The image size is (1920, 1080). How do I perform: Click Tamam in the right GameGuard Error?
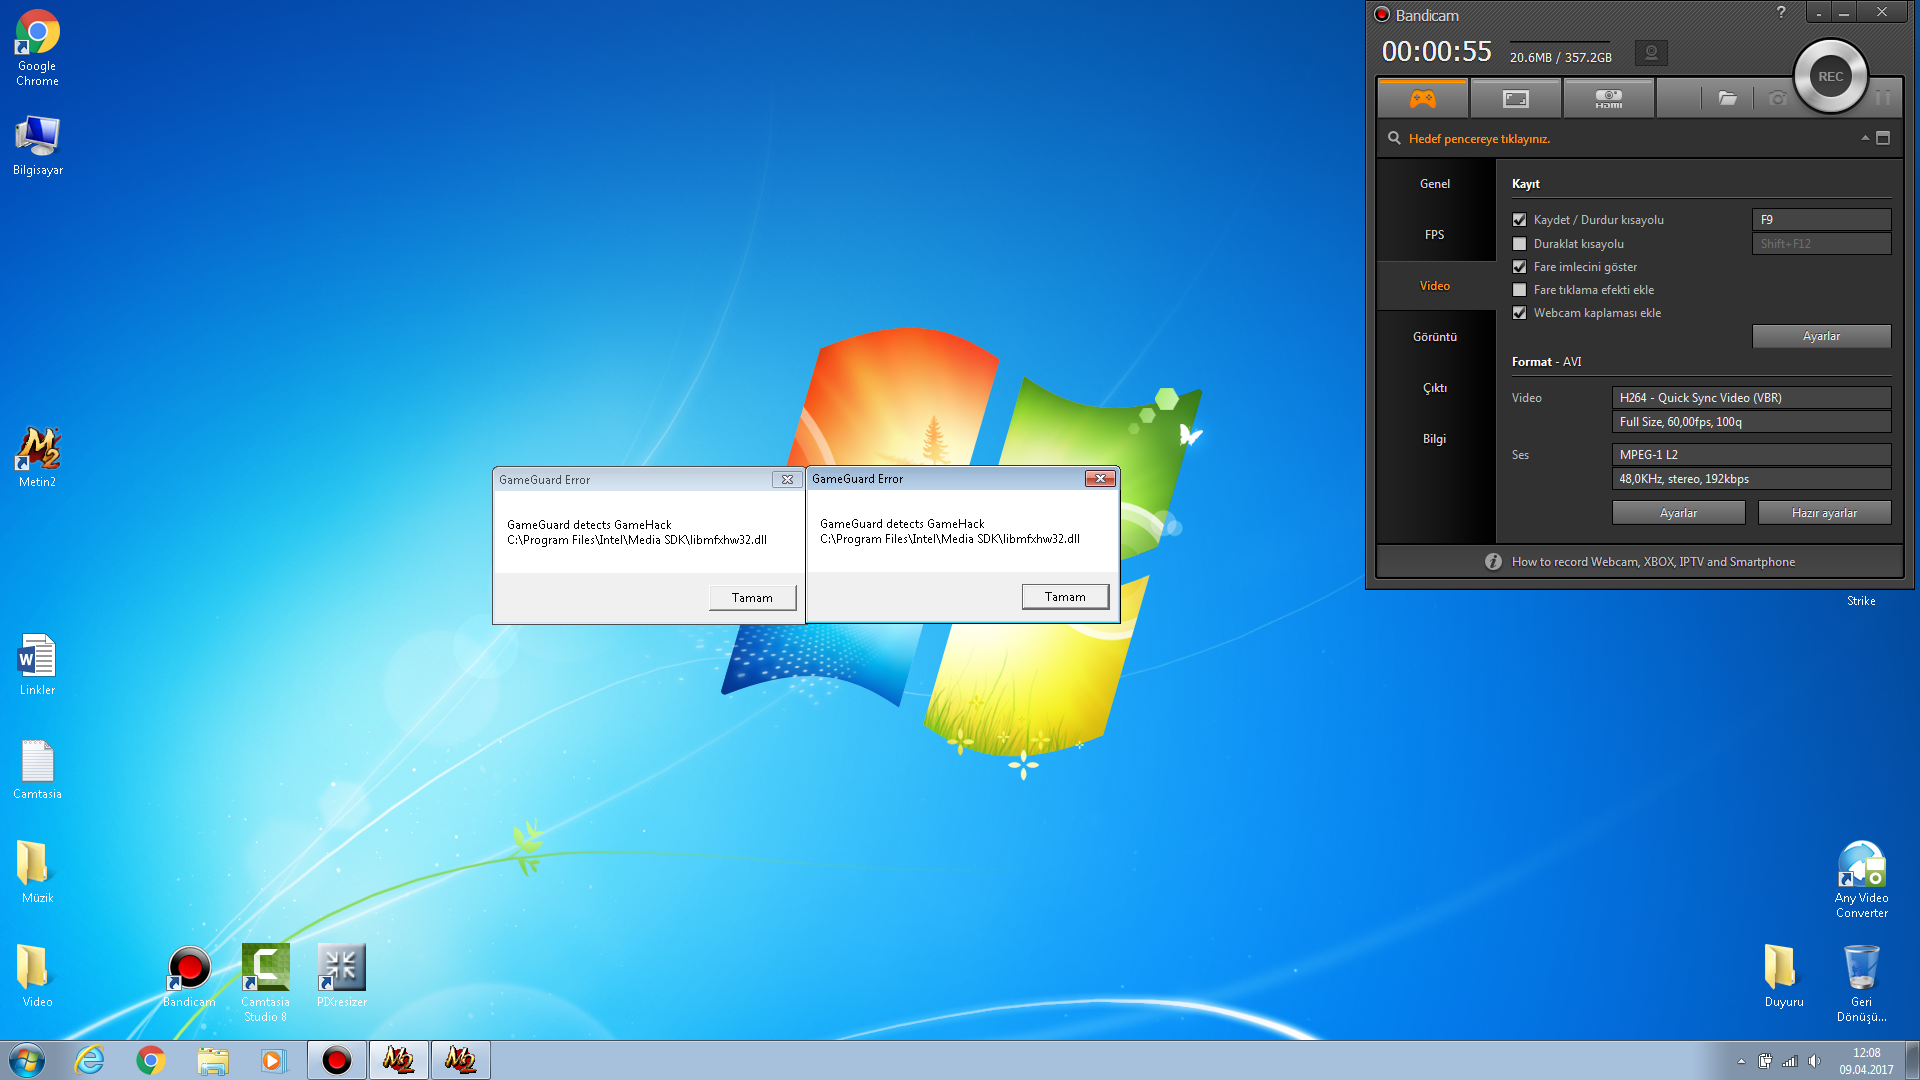coord(1065,597)
